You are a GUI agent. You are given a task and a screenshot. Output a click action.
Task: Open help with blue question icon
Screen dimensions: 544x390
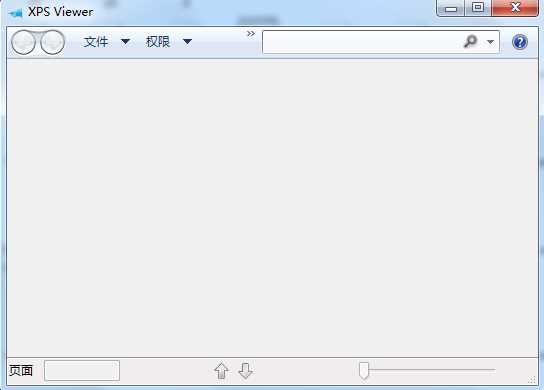pos(520,42)
